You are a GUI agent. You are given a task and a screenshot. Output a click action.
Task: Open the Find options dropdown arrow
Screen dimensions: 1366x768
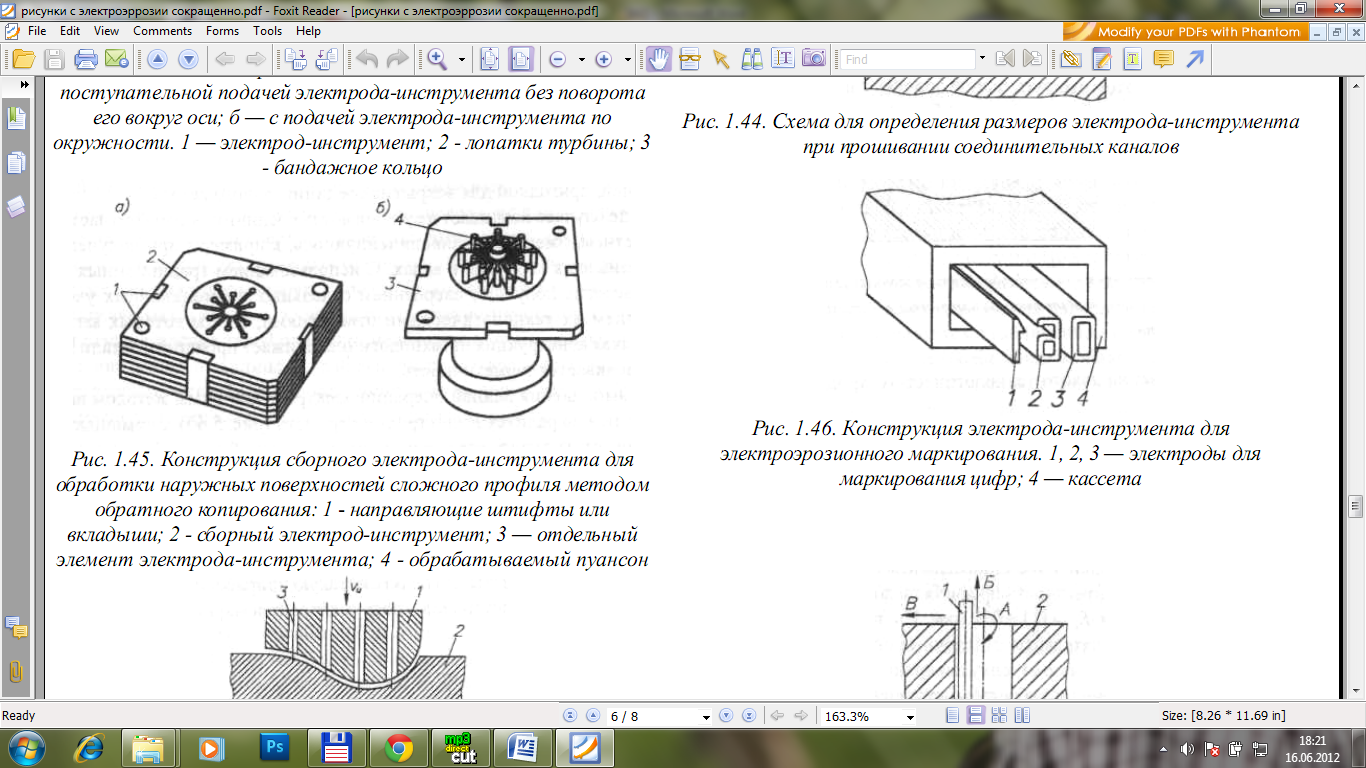(982, 59)
